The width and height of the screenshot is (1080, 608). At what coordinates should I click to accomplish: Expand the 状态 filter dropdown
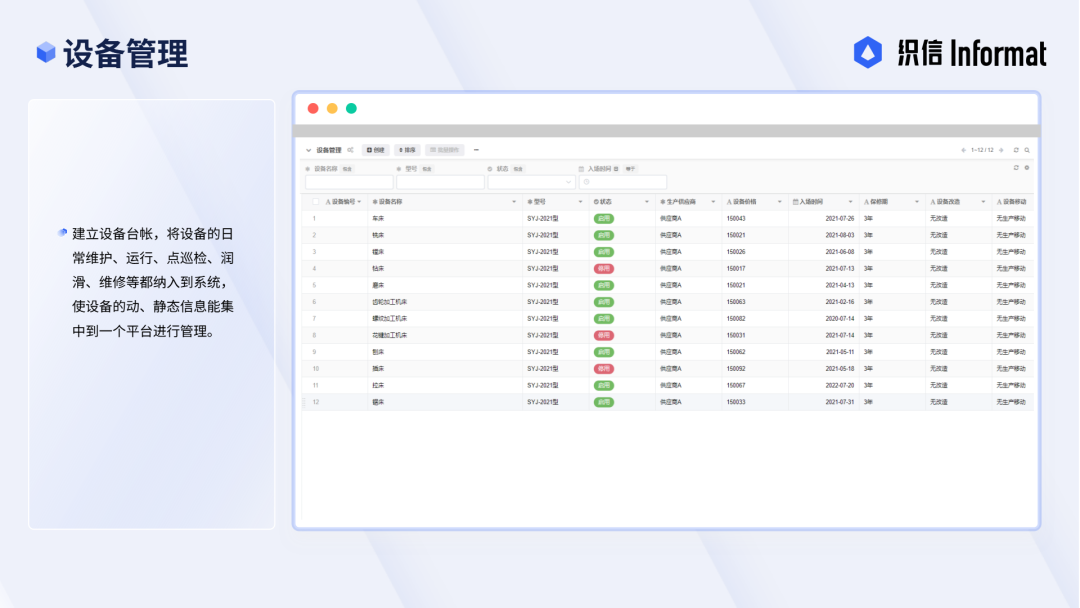click(531, 182)
